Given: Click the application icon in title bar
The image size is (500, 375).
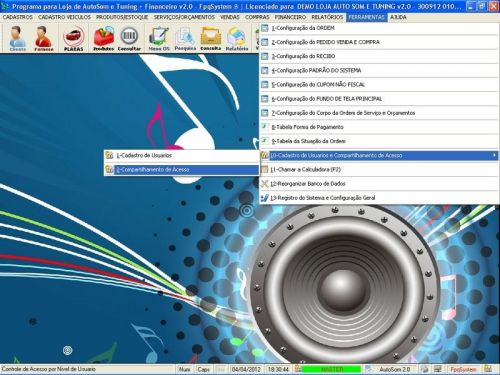Looking at the screenshot, I should coord(5,6).
